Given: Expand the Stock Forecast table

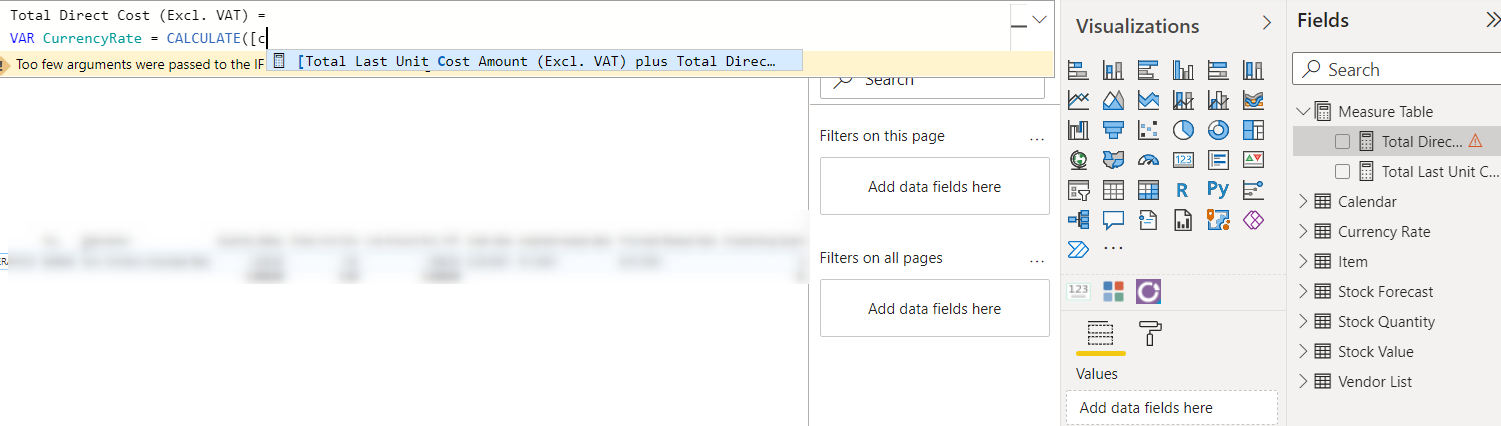Looking at the screenshot, I should click(1302, 291).
